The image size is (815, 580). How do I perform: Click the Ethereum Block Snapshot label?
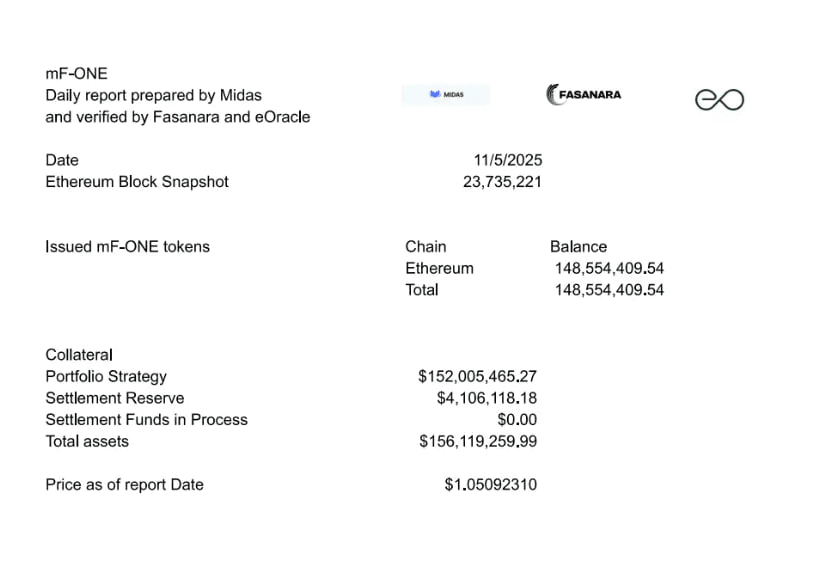coord(137,182)
